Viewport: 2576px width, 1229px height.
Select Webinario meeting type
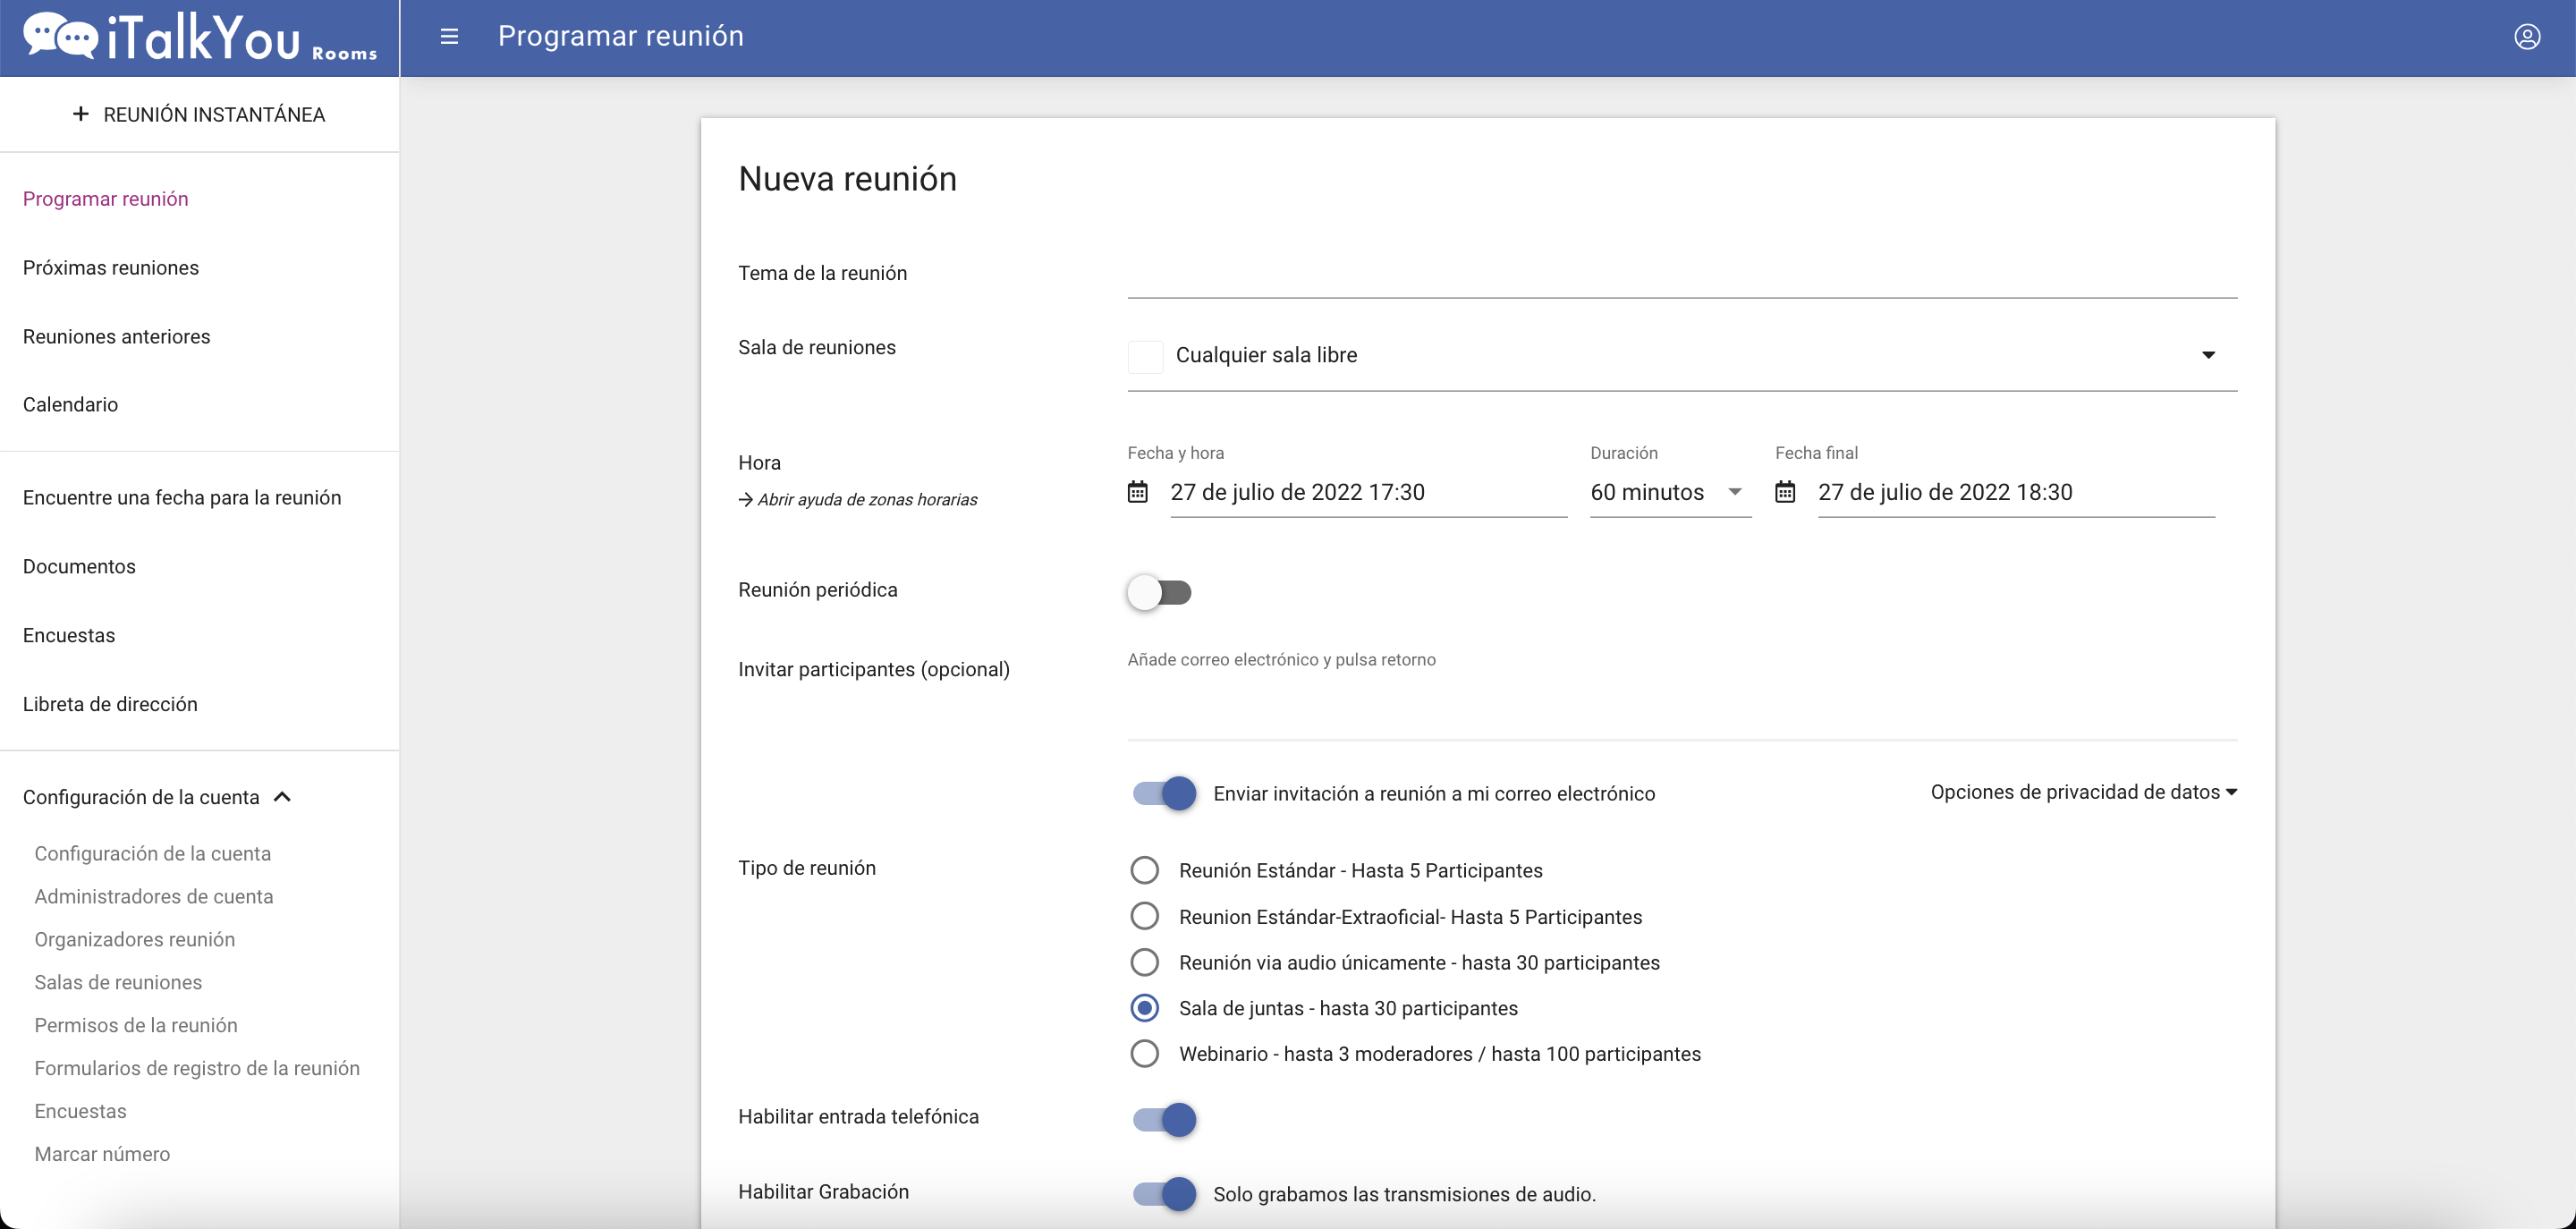(1144, 1053)
